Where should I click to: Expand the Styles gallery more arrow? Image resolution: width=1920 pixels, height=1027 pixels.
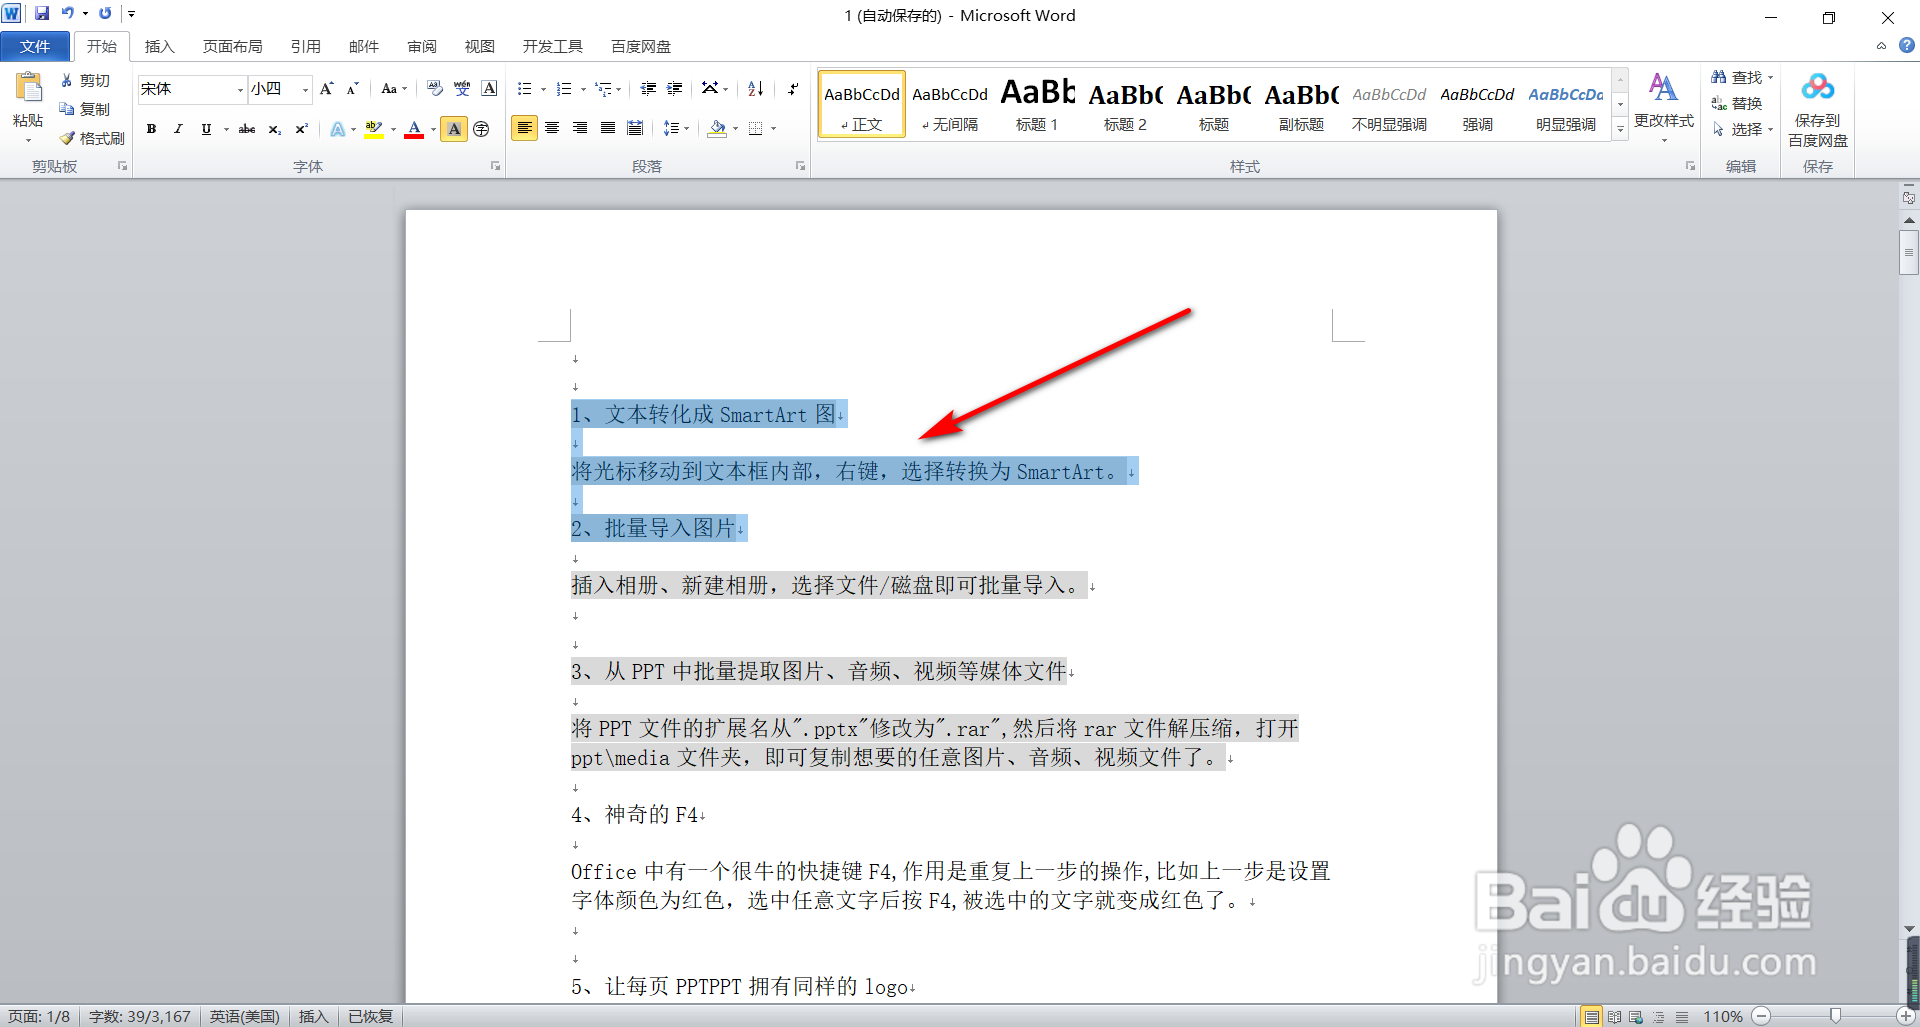[x=1620, y=129]
